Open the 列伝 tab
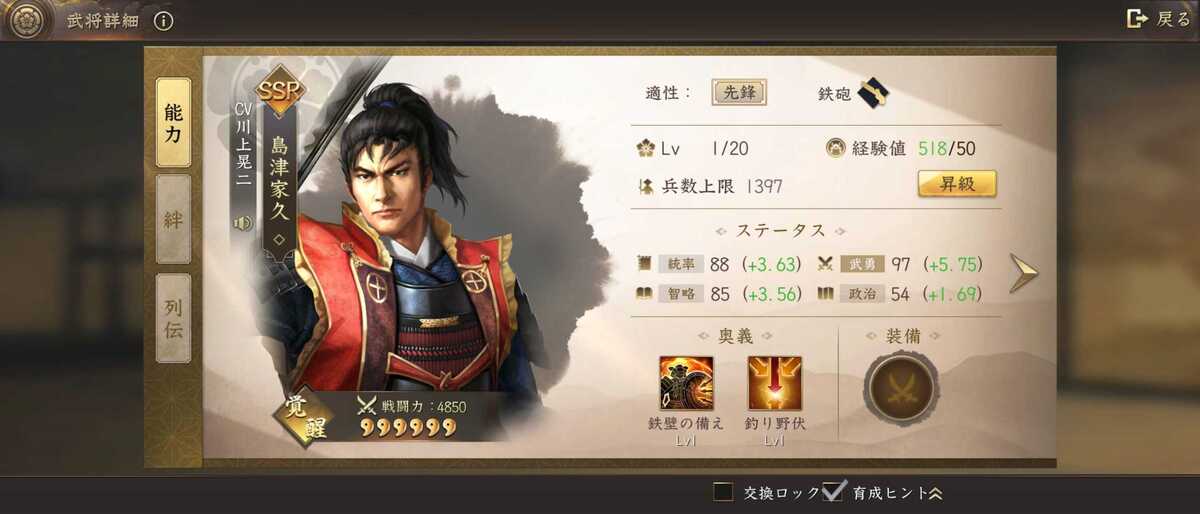Screen dimensions: 1200x514 point(173,318)
